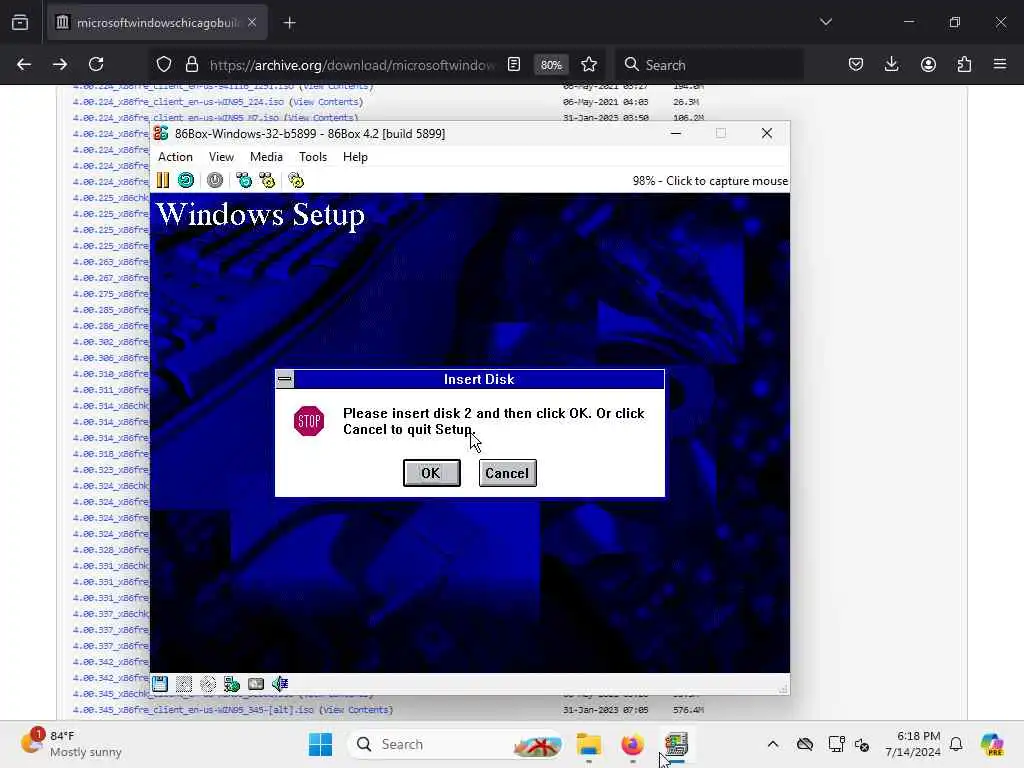Toggle Firefox reader view icon

point(514,64)
